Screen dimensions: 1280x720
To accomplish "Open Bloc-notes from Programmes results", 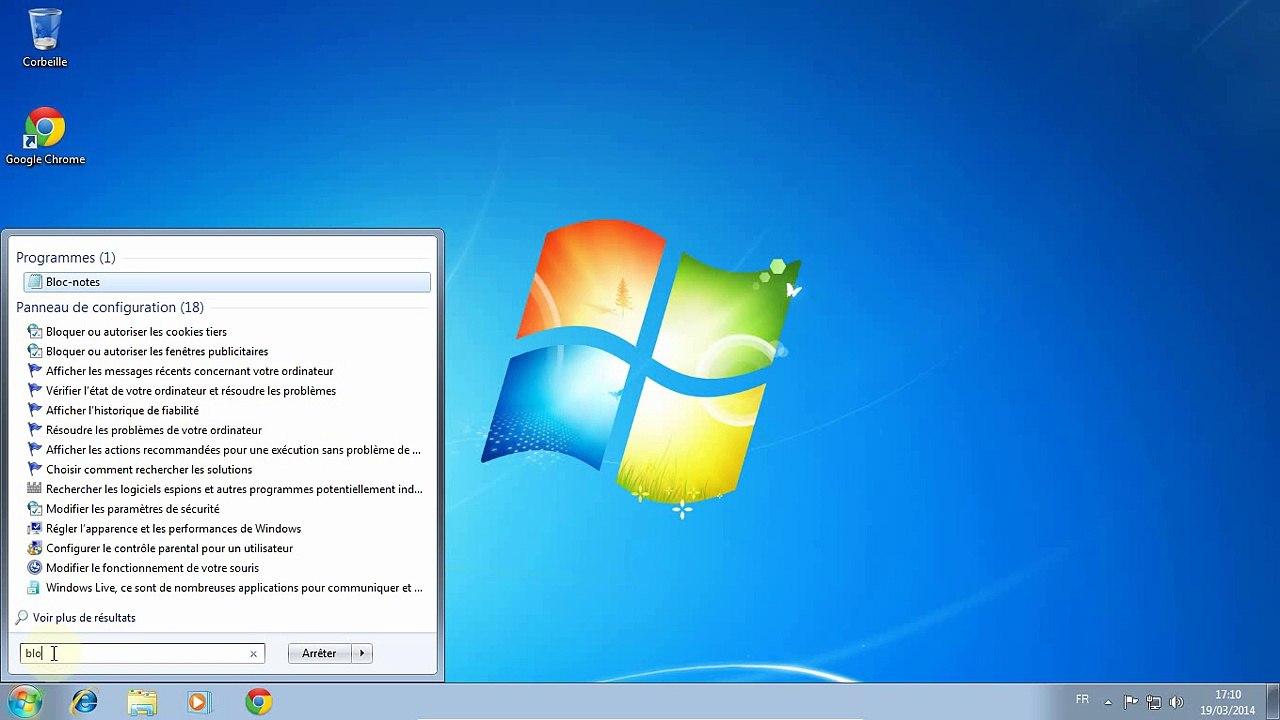I will (x=227, y=282).
